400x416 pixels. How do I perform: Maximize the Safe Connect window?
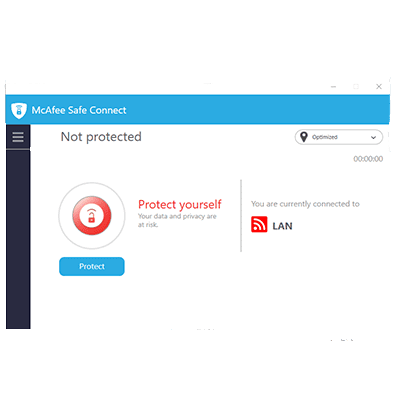click(356, 87)
